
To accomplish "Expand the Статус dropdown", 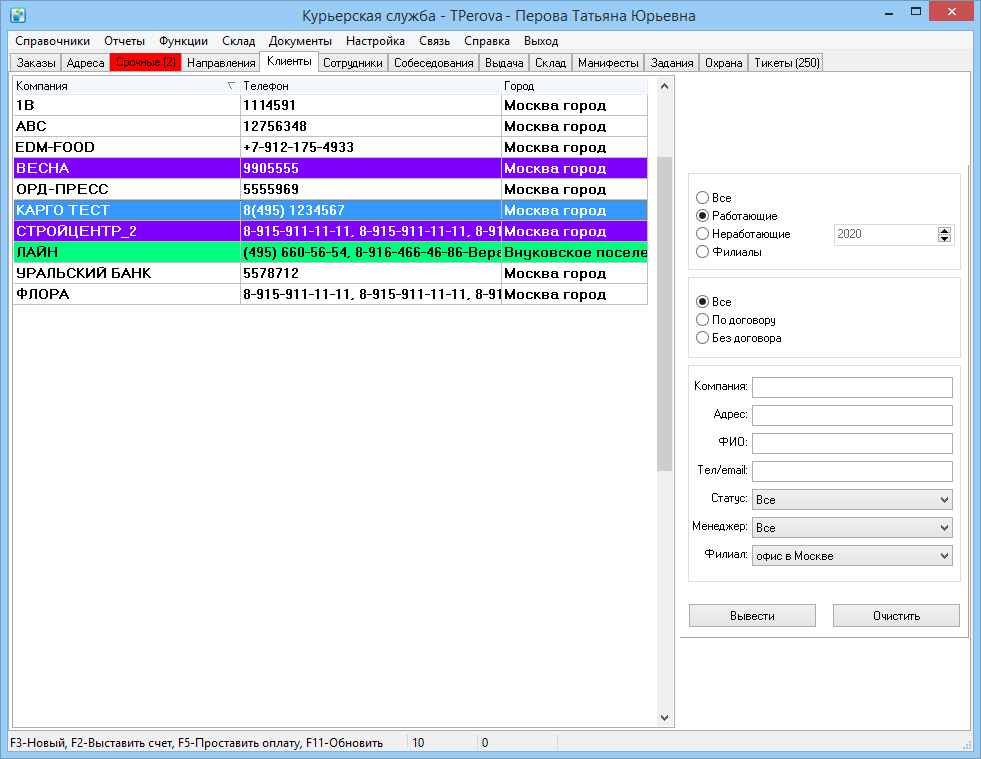I will (x=852, y=499).
